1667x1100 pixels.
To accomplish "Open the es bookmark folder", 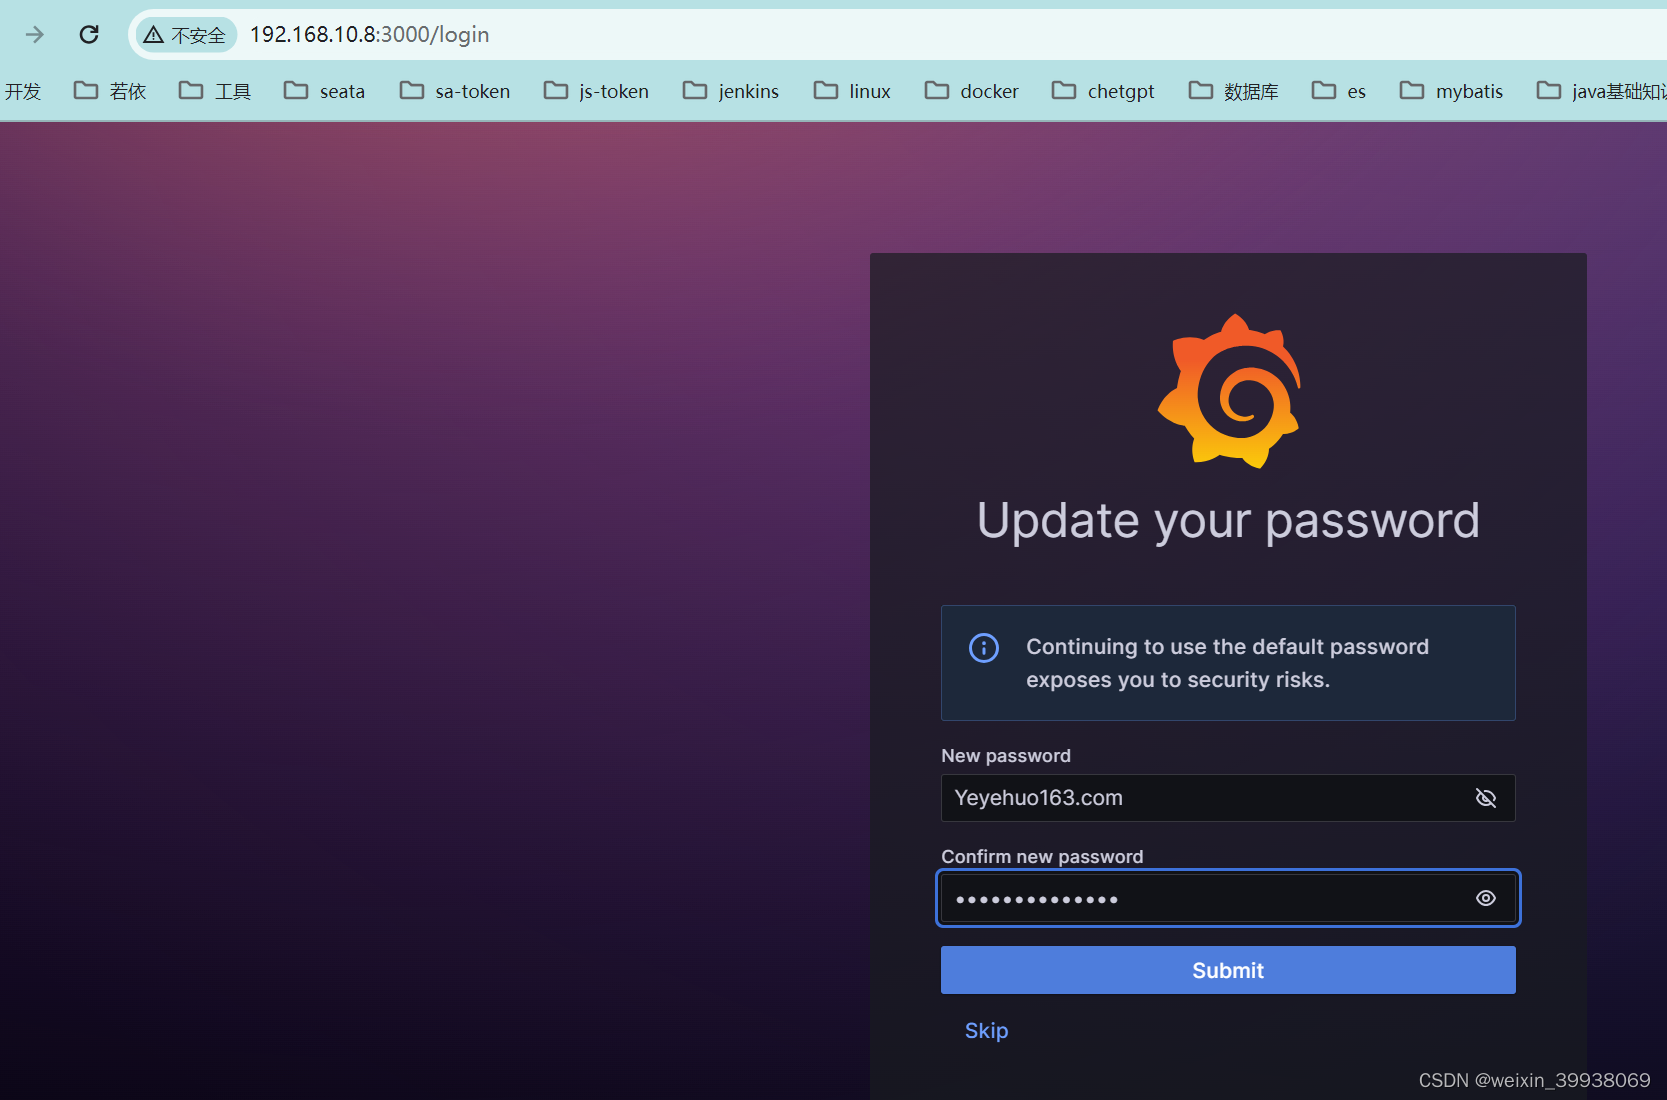I will pos(1338,91).
